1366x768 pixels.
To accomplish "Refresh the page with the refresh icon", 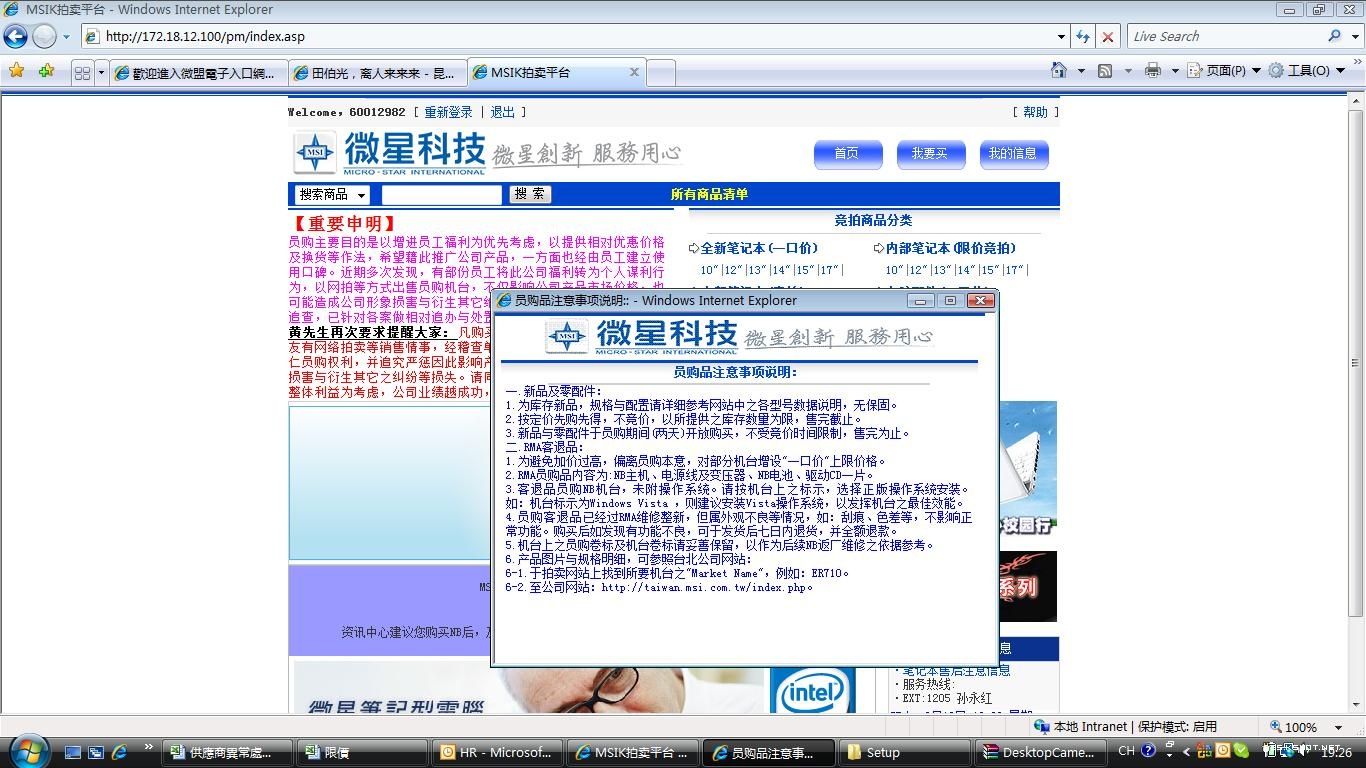I will pyautogui.click(x=1083, y=37).
